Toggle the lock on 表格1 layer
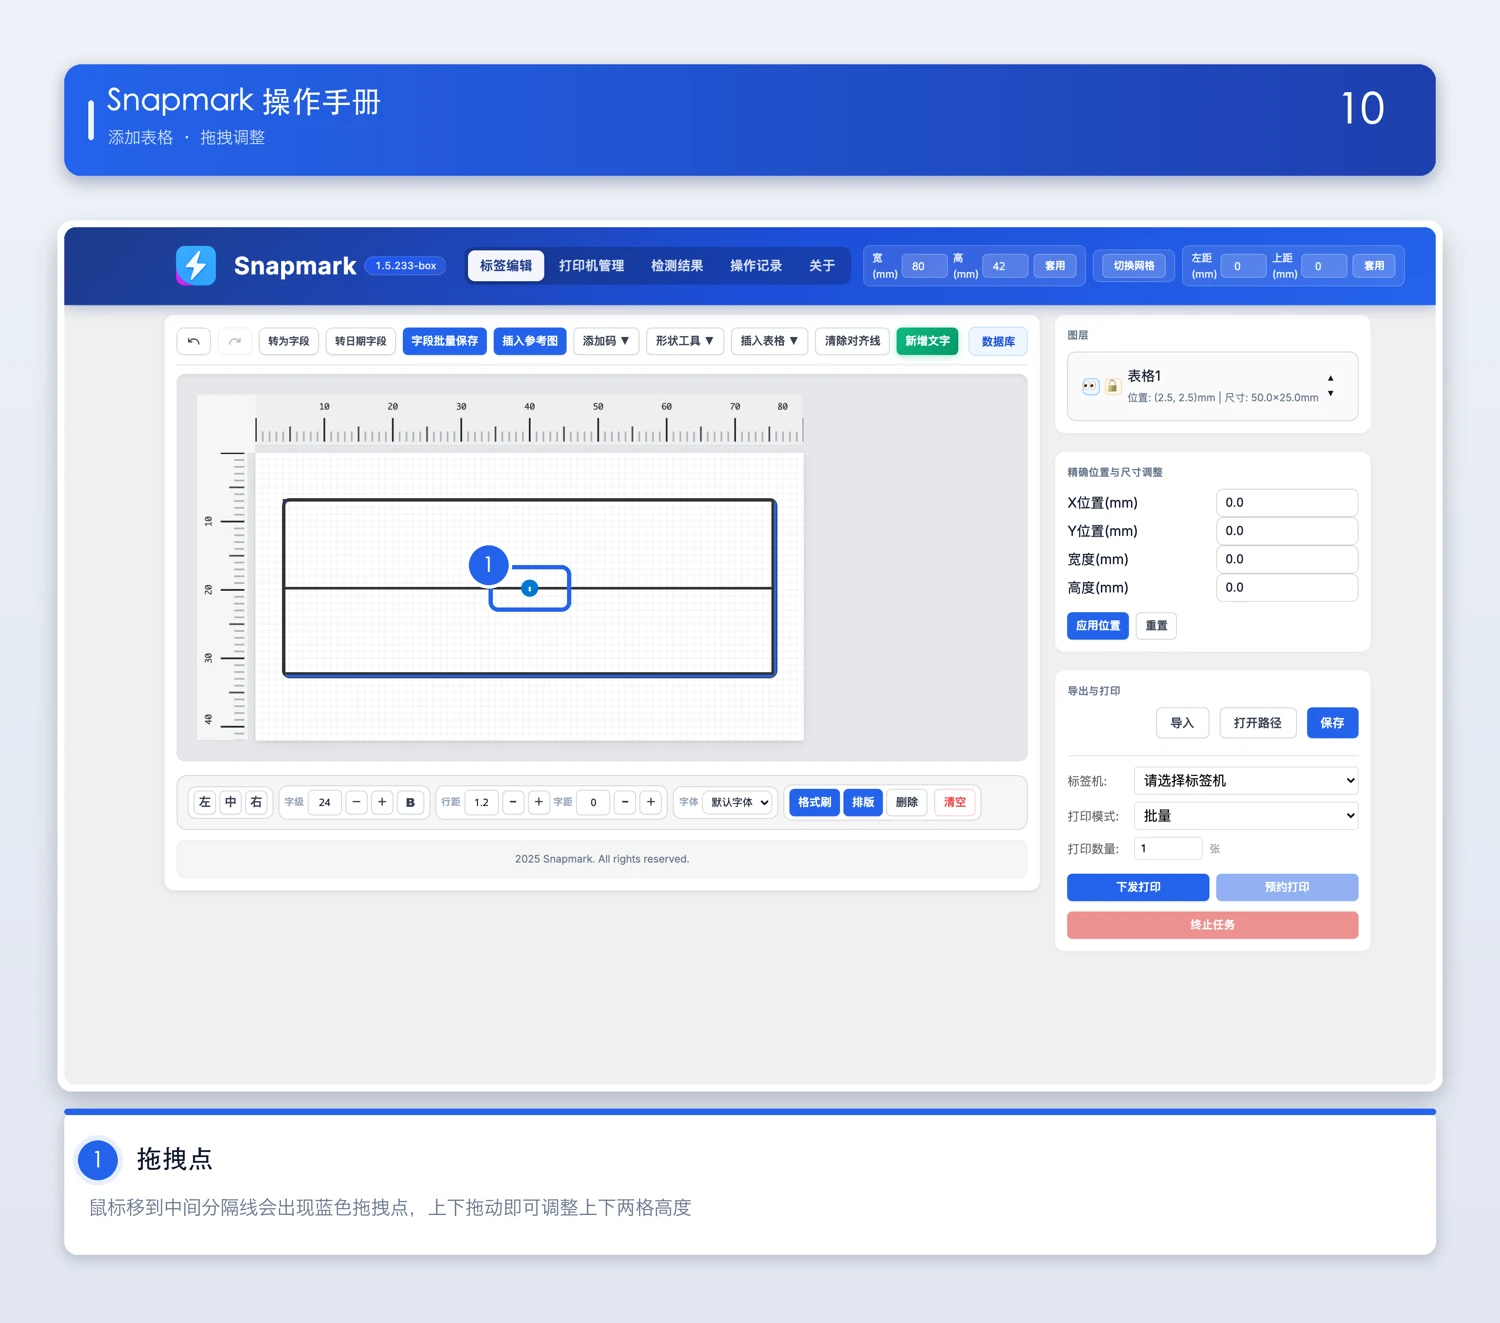Viewport: 1500px width, 1323px height. coord(1112,386)
